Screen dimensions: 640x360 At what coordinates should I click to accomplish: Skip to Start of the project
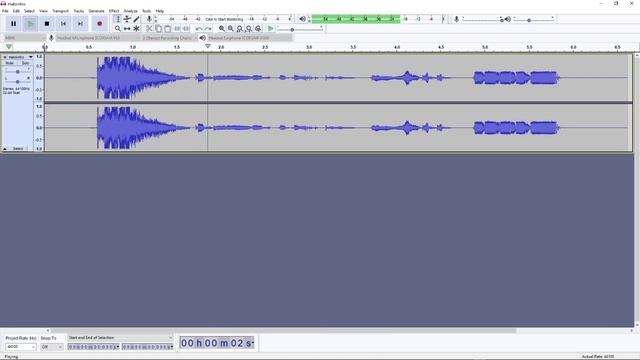click(63, 24)
